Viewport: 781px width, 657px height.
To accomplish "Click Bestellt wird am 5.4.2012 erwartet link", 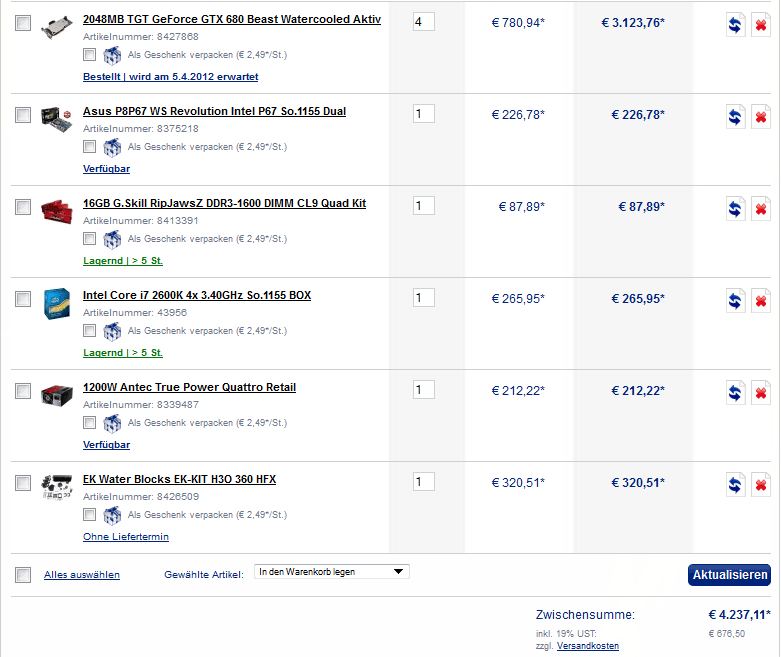I will [170, 77].
